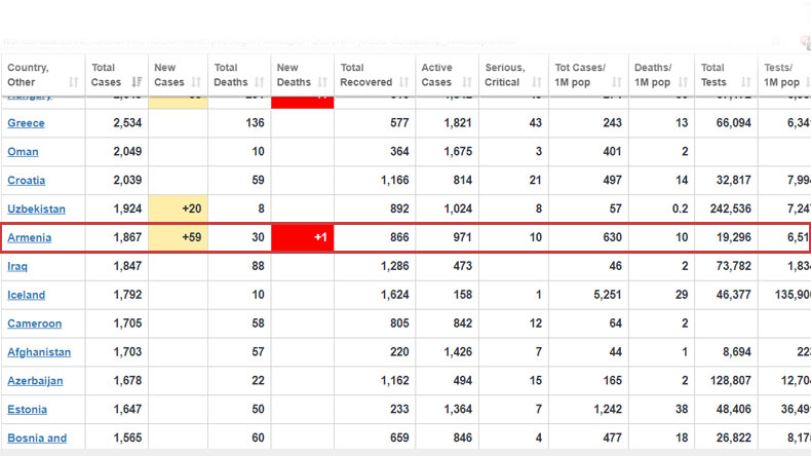Sort by Active Cases column icon
811x456 pixels.
467,82
